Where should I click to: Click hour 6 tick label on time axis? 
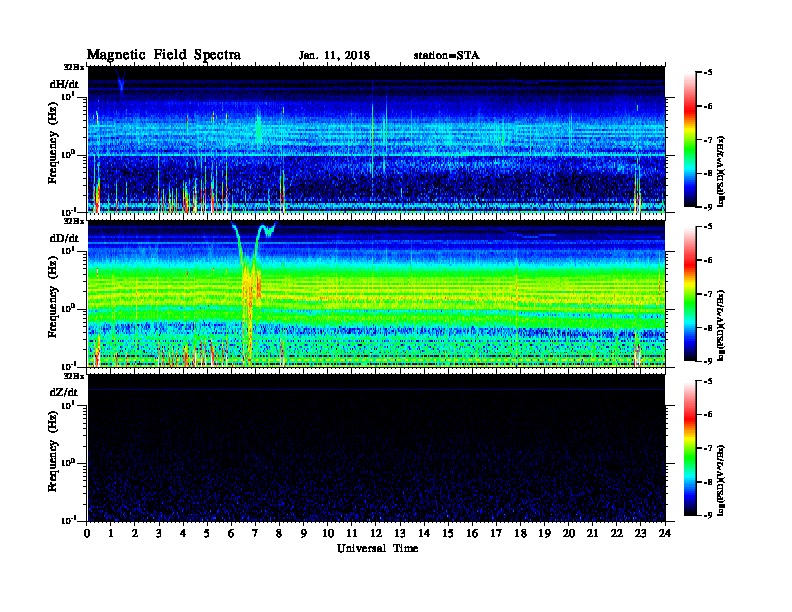click(x=231, y=534)
